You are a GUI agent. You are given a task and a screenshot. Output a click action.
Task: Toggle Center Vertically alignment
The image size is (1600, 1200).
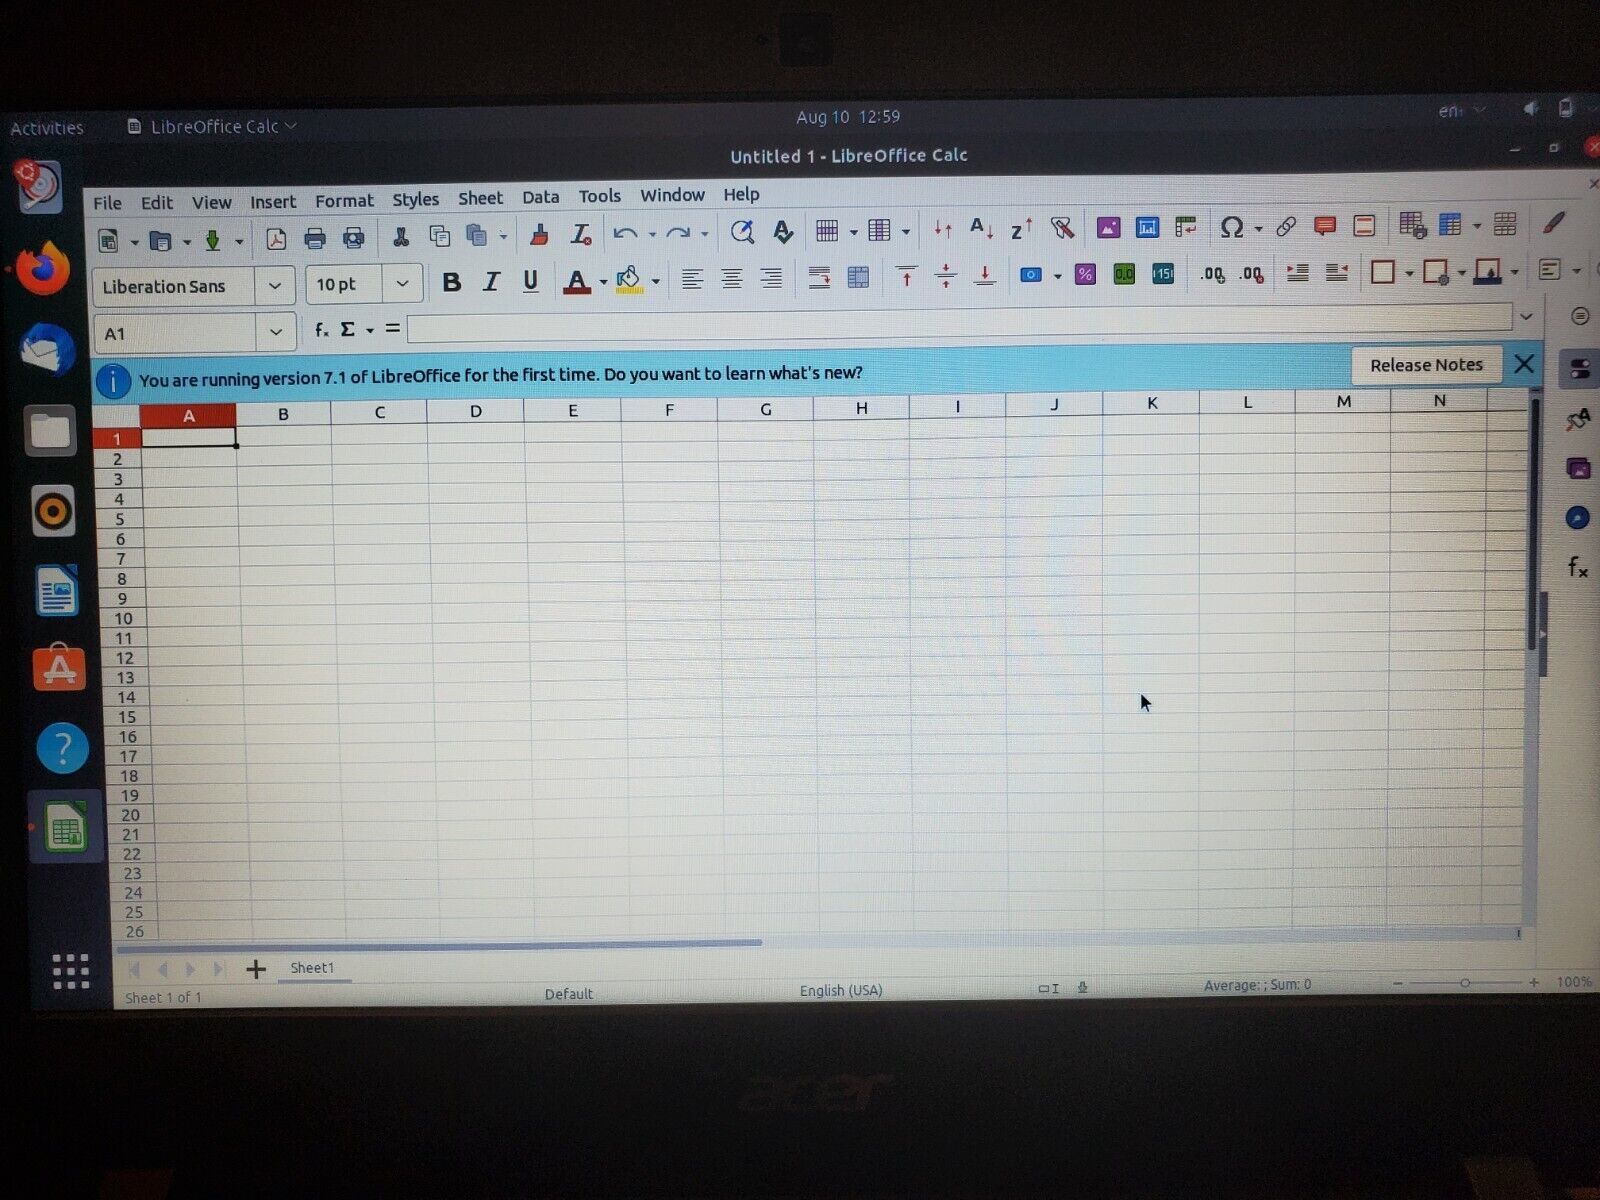click(946, 276)
